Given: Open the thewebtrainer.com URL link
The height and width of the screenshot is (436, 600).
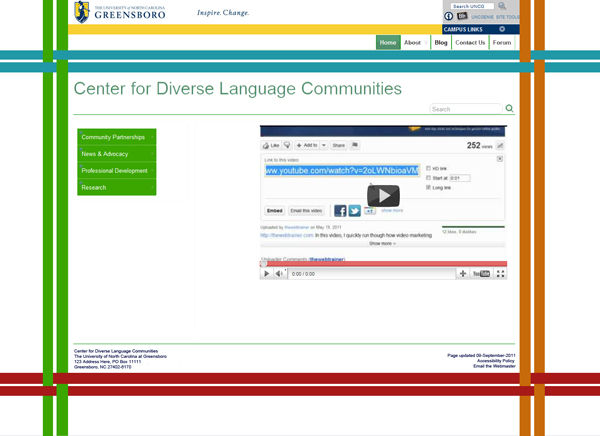Looking at the screenshot, I should 287,235.
